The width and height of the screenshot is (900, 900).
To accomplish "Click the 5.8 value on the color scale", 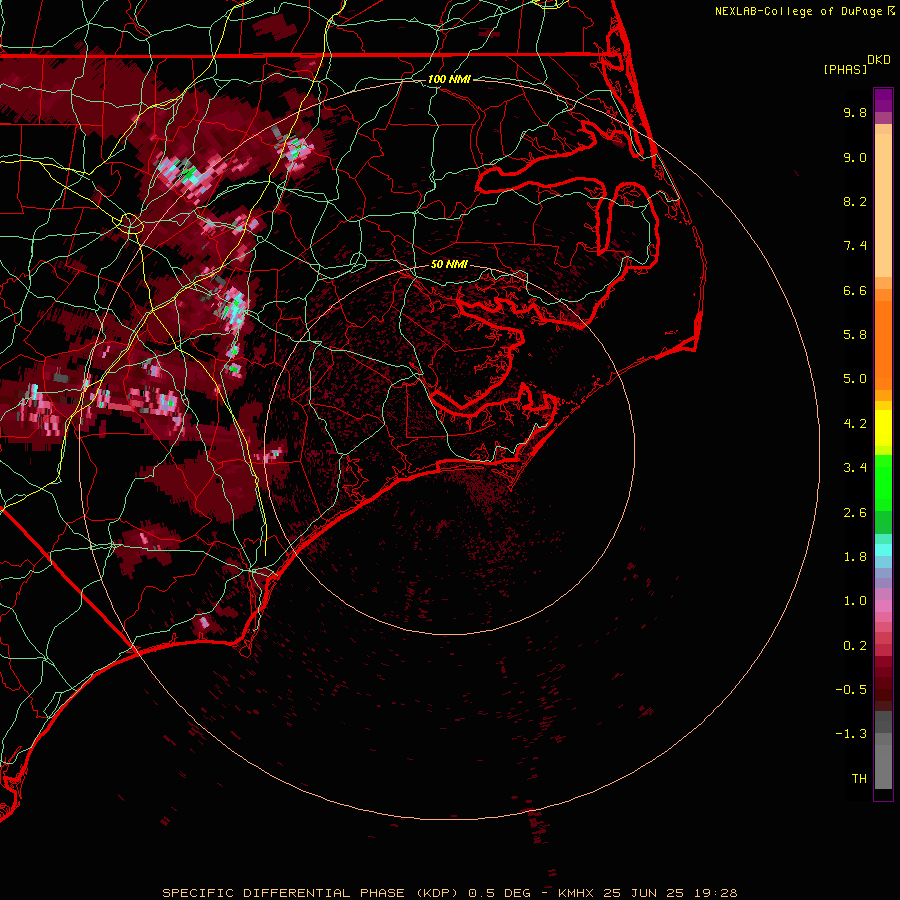I will 855,335.
